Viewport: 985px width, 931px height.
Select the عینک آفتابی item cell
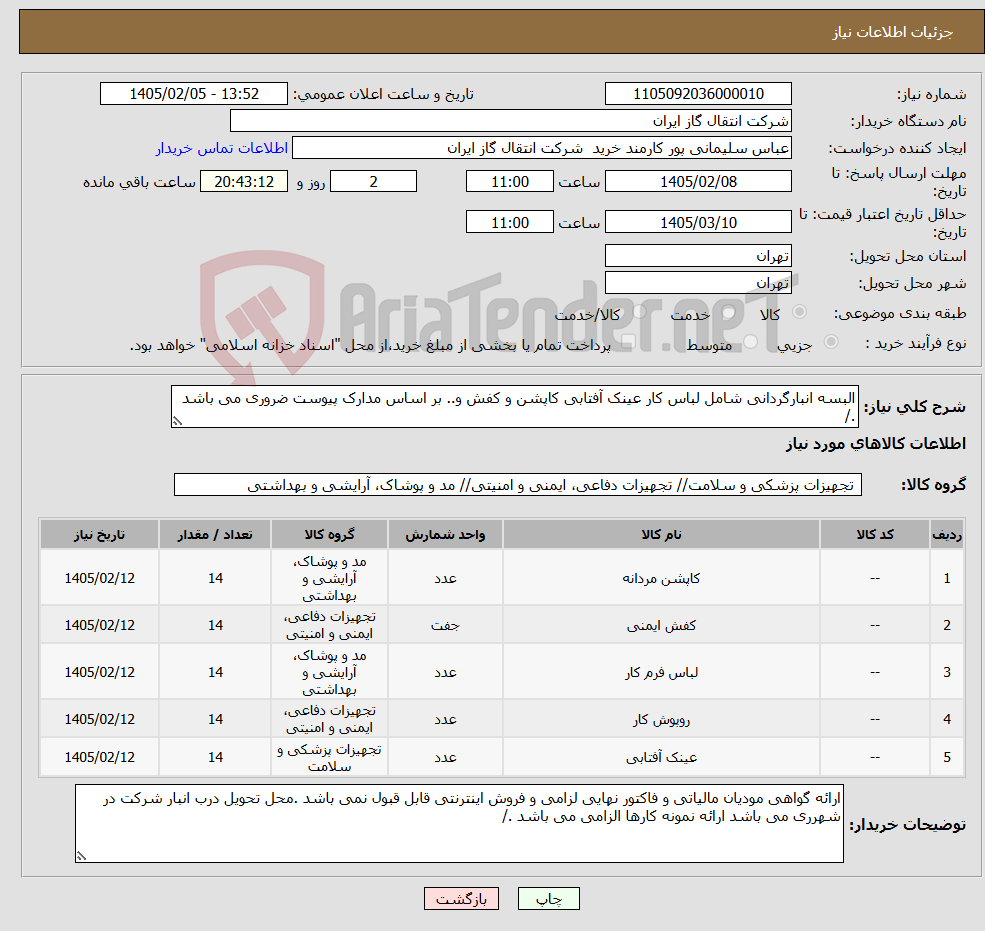[661, 757]
